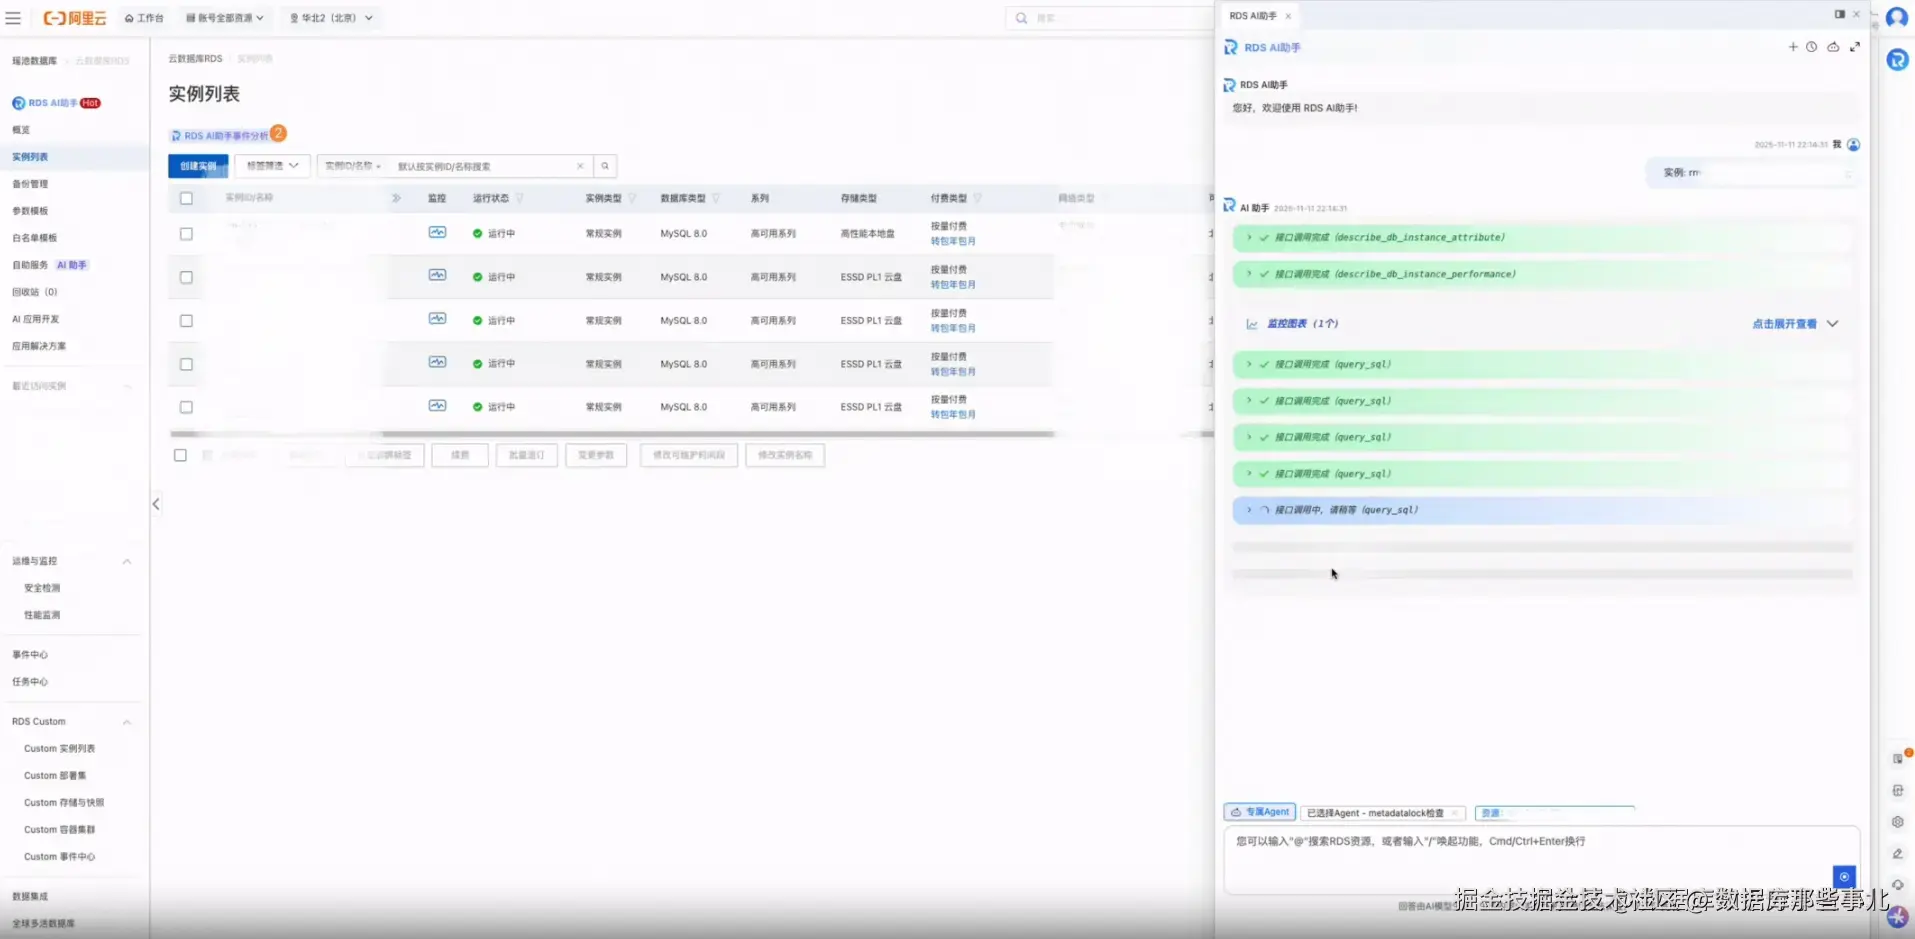Screen dimensions: 1915x939
Task: Click 工作台 in top bar
Action: click(144, 18)
